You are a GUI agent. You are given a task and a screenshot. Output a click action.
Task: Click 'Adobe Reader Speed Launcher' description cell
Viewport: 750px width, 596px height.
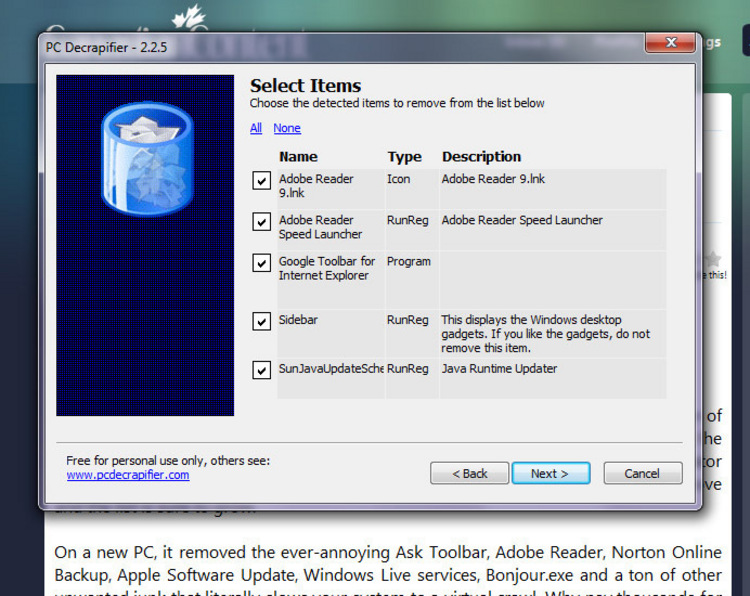(x=553, y=231)
